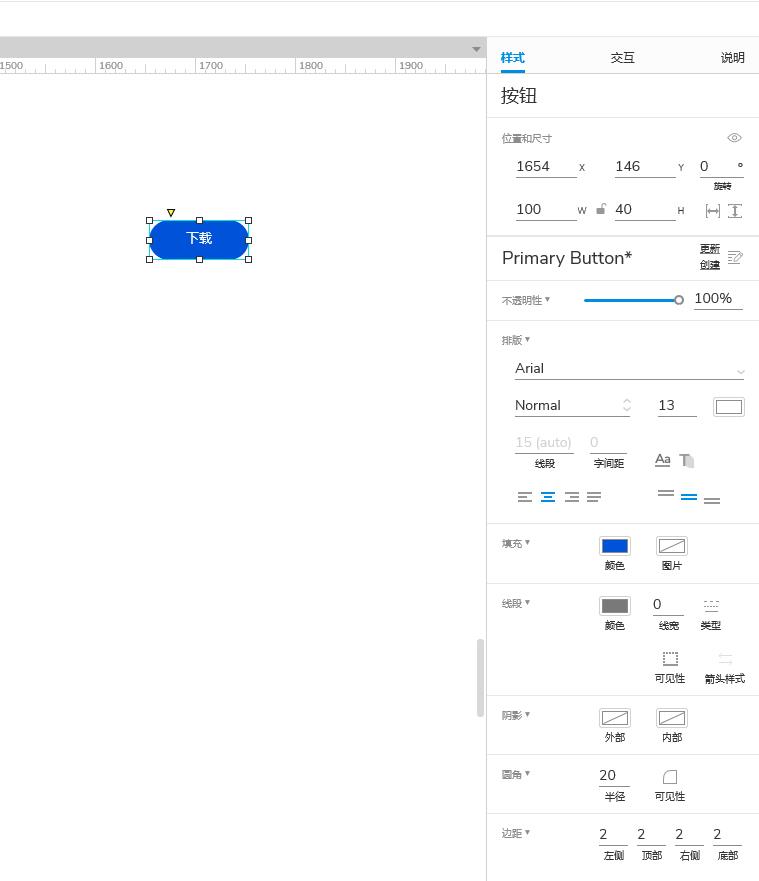Open the Aa text case options
759x881 pixels.
pos(662,460)
